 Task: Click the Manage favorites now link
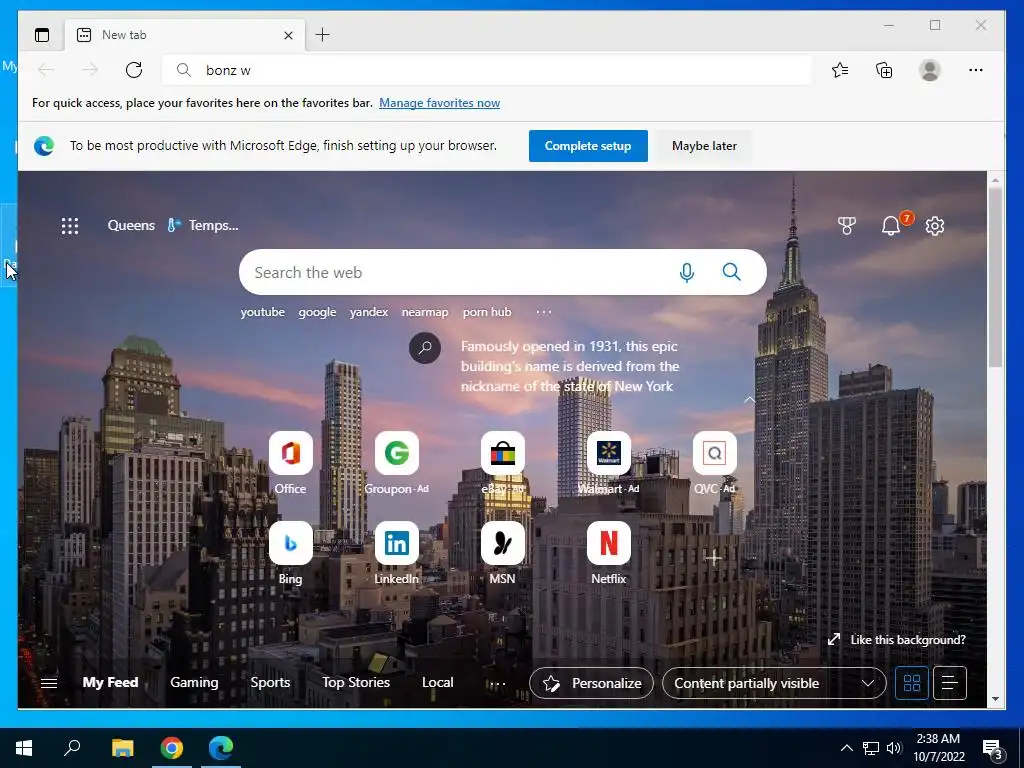pyautogui.click(x=440, y=103)
